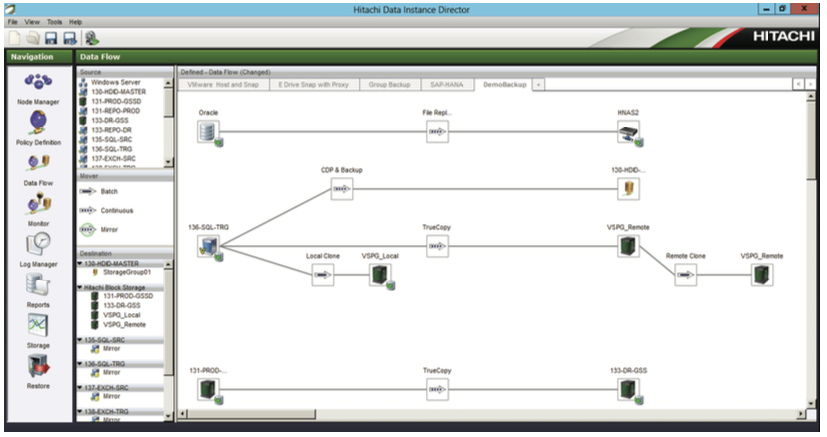Click the first Save toolbar icon
This screenshot has width=827, height=437.
pyautogui.click(x=51, y=38)
